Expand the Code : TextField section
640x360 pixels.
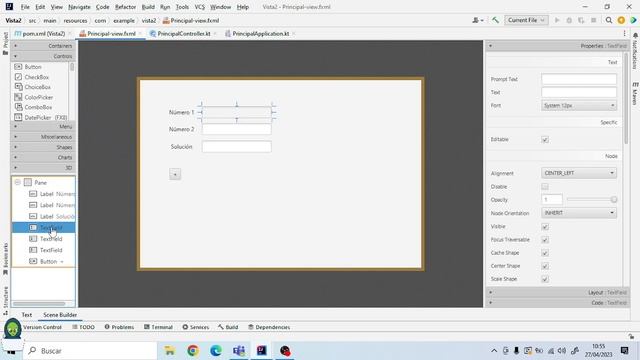558,302
